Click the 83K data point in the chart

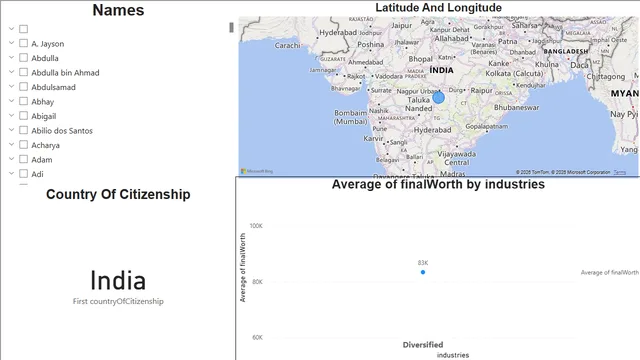coord(423,272)
